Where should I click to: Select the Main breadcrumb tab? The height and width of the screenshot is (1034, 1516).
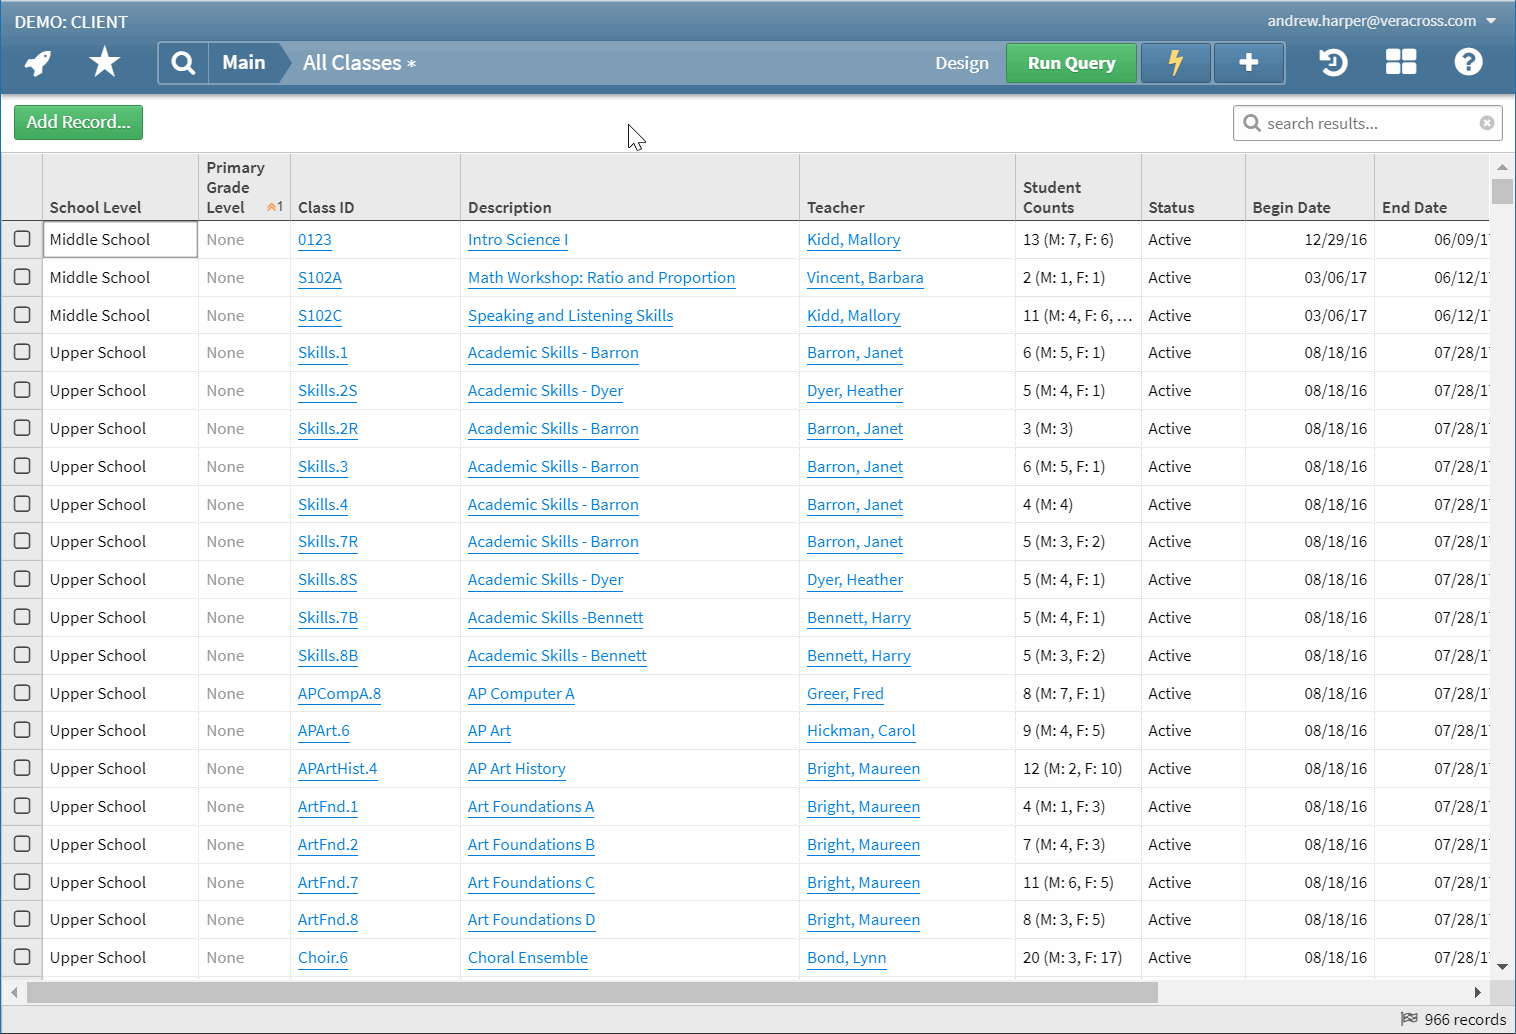[x=244, y=62]
